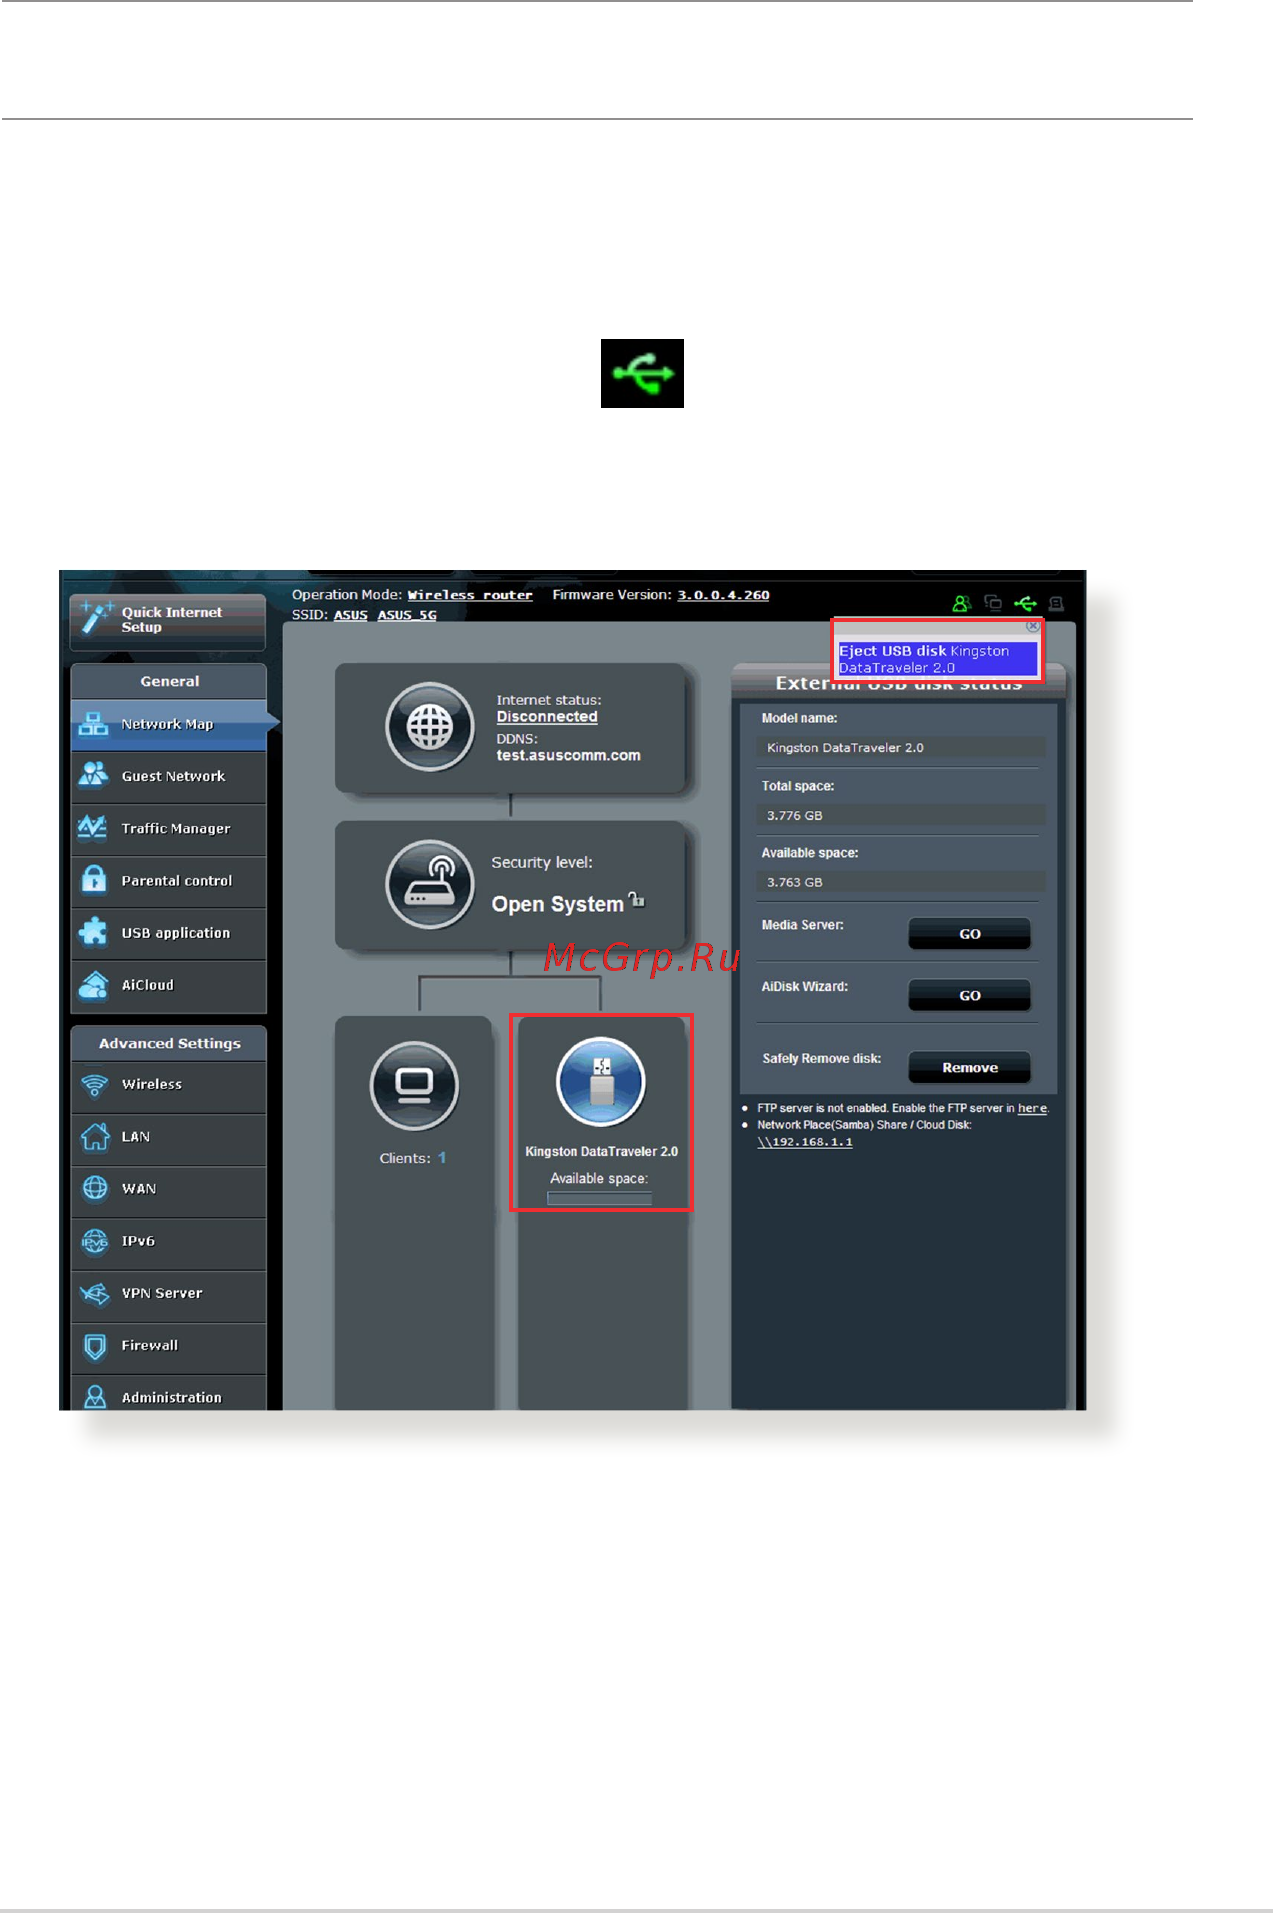The image size is (1273, 1913).
Task: Open the USB application menu item
Action: [169, 934]
